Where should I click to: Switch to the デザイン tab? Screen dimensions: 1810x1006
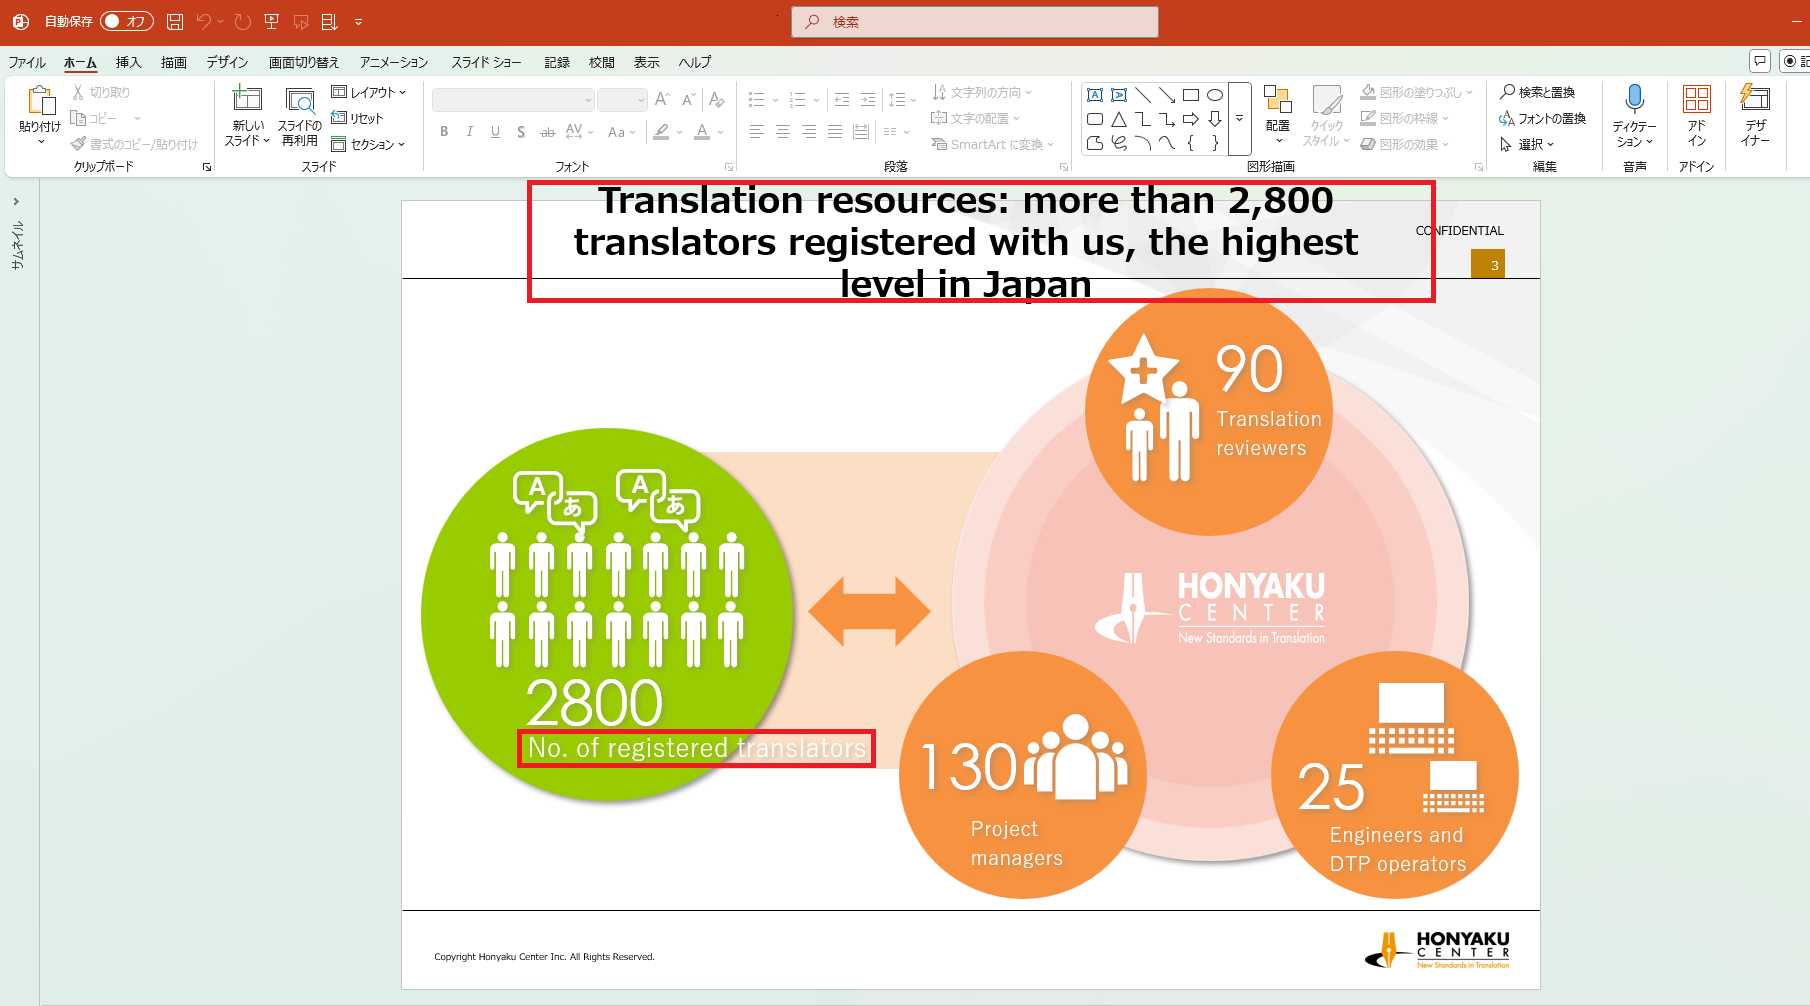pyautogui.click(x=227, y=62)
